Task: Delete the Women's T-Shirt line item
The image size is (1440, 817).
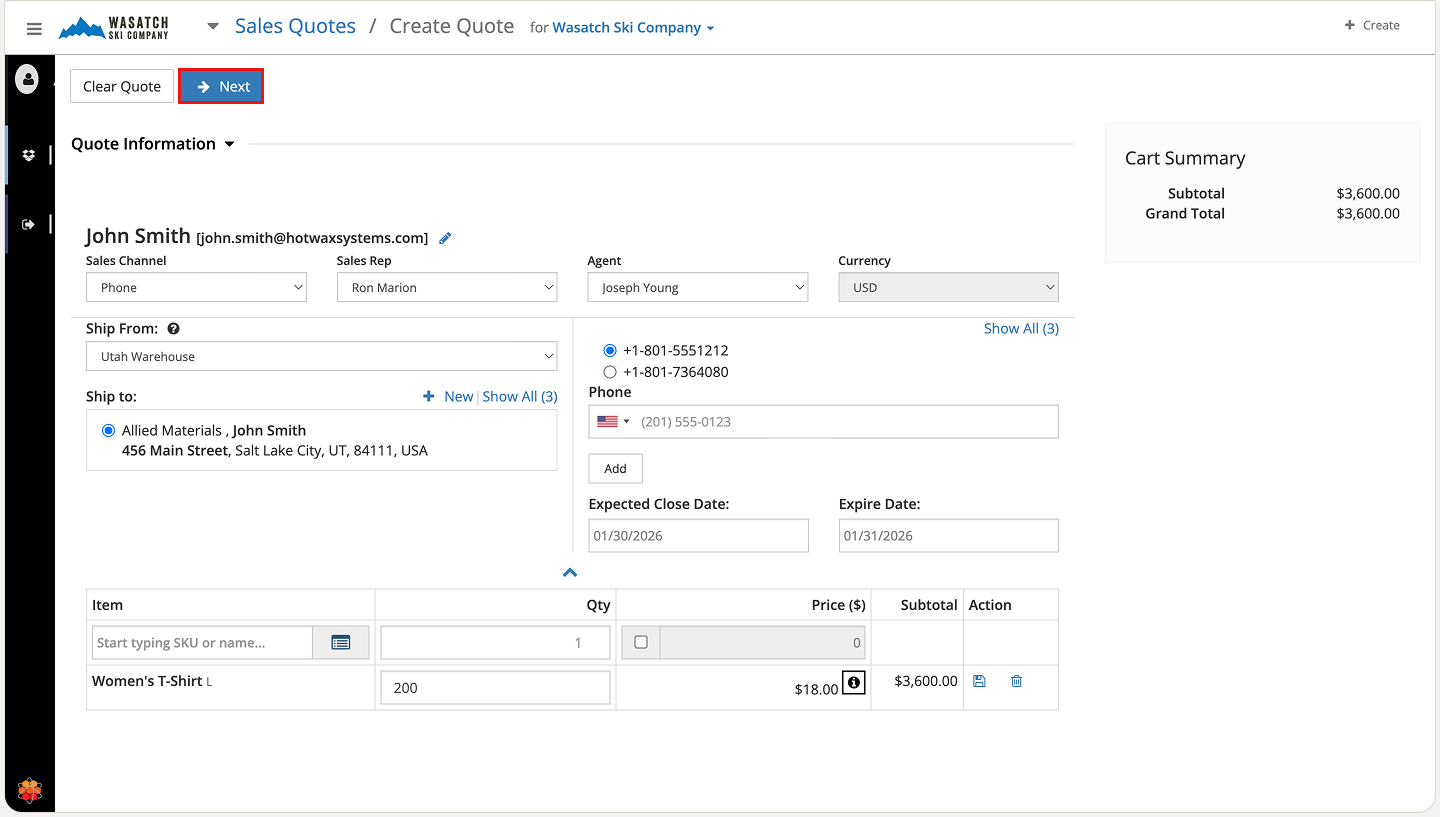Action: [x=1016, y=681]
